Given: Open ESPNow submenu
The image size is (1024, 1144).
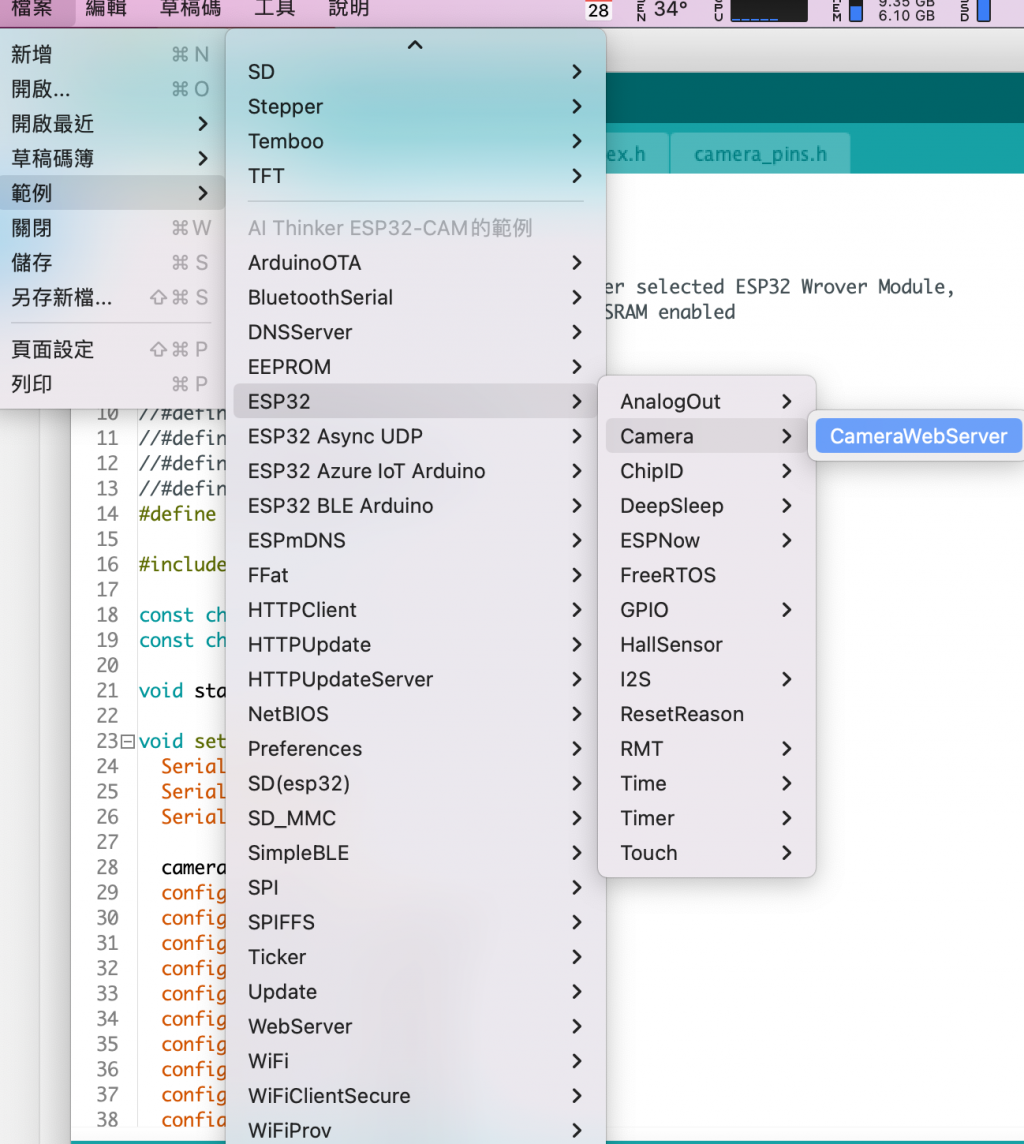Looking at the screenshot, I should click(706, 541).
